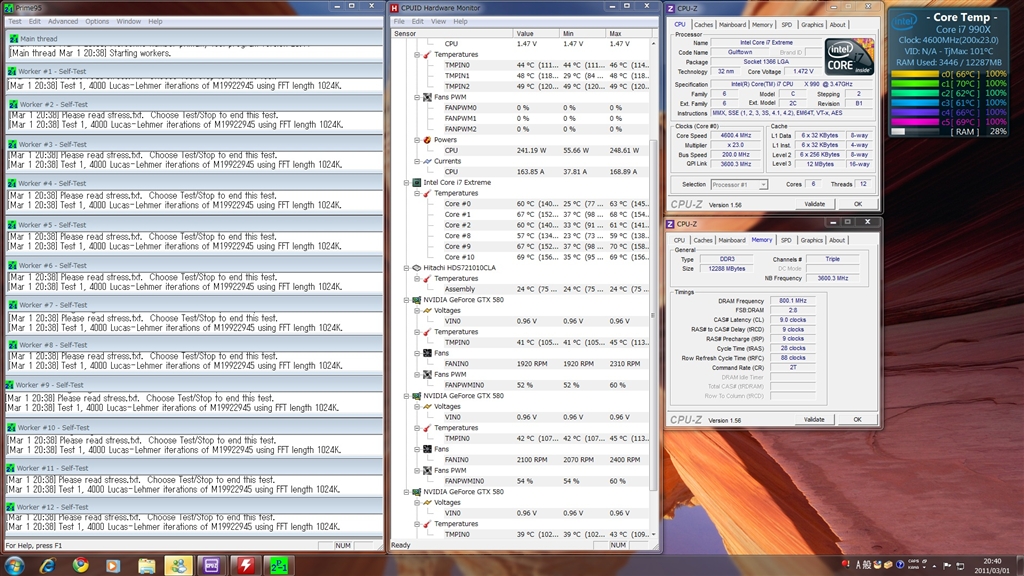Click the Intel Core i7 Extreme chip icon

pyautogui.click(x=415, y=183)
